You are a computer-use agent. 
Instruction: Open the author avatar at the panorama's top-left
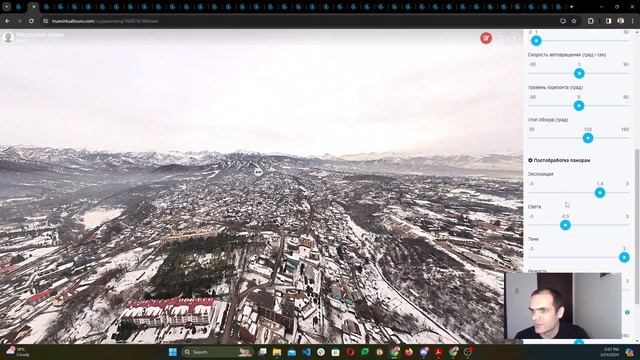[x=8, y=37]
